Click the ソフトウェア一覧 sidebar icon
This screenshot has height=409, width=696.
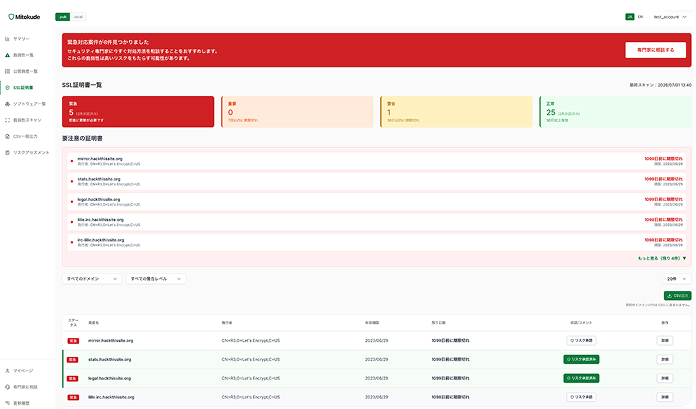[x=7, y=104]
